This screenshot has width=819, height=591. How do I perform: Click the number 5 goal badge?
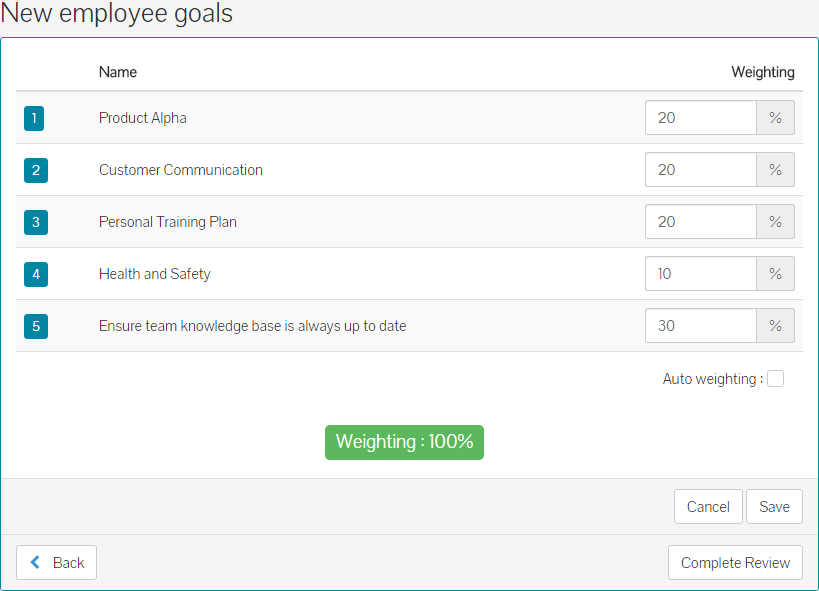(35, 326)
